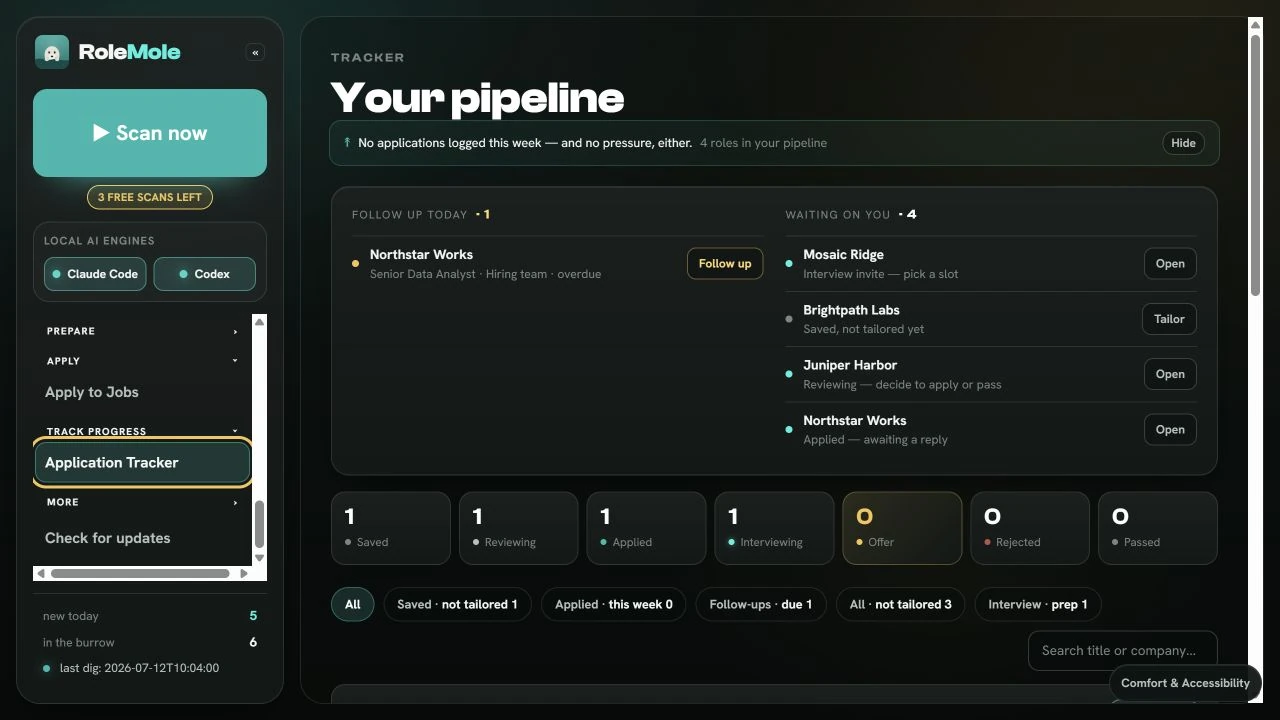This screenshot has height=720, width=1280.
Task: Click the main page vertical scrollbar thumb
Action: click(x=1256, y=164)
